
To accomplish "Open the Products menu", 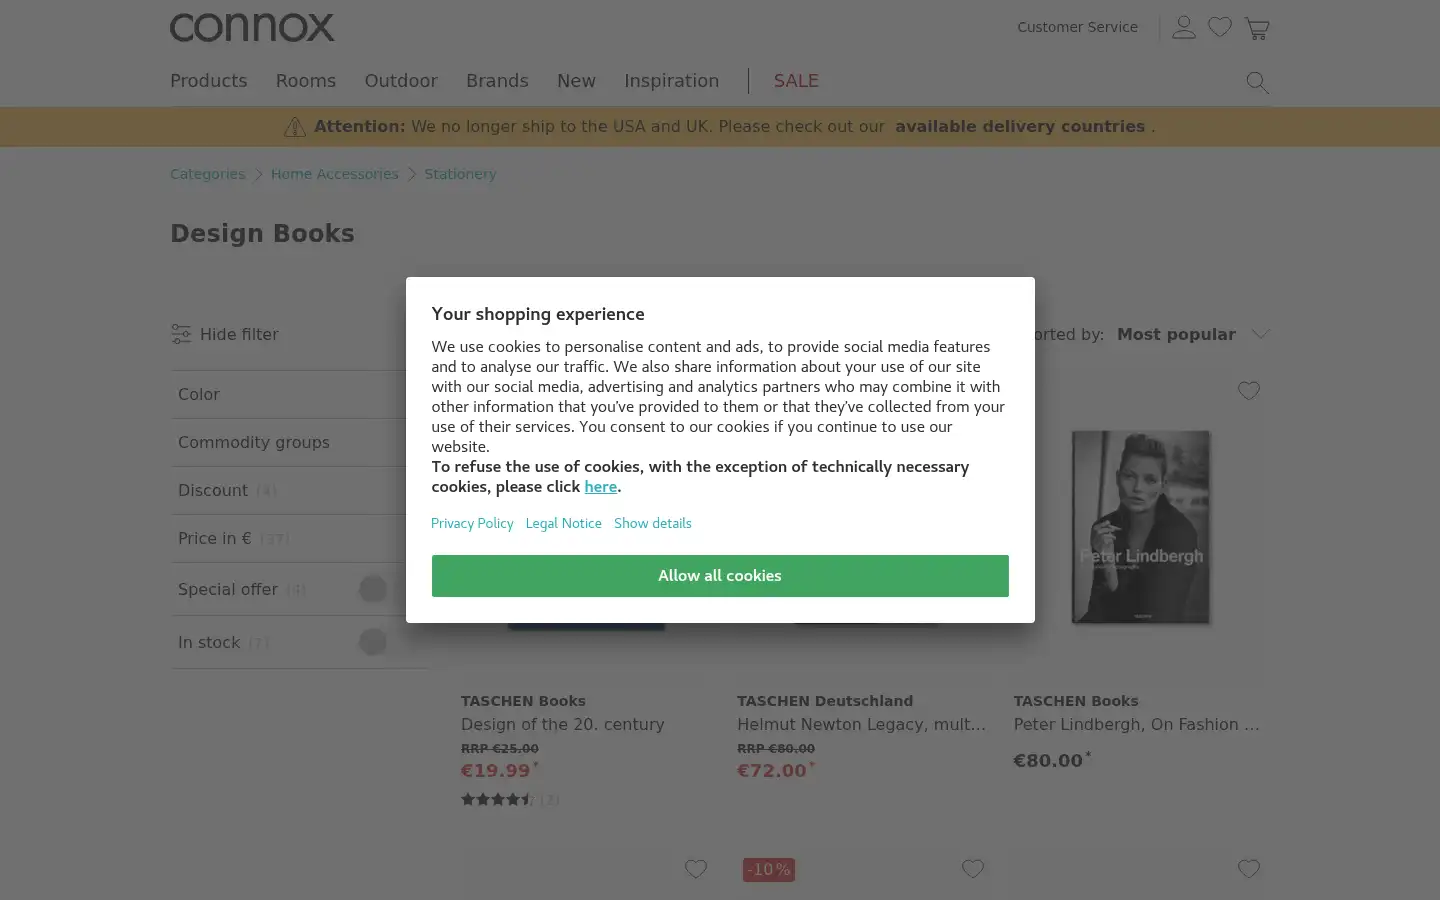I will [x=208, y=81].
